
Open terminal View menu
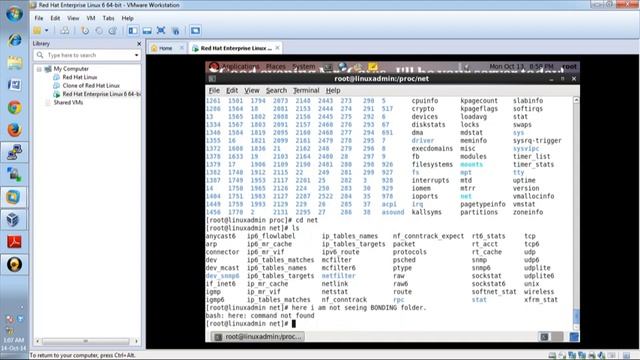(x=251, y=91)
